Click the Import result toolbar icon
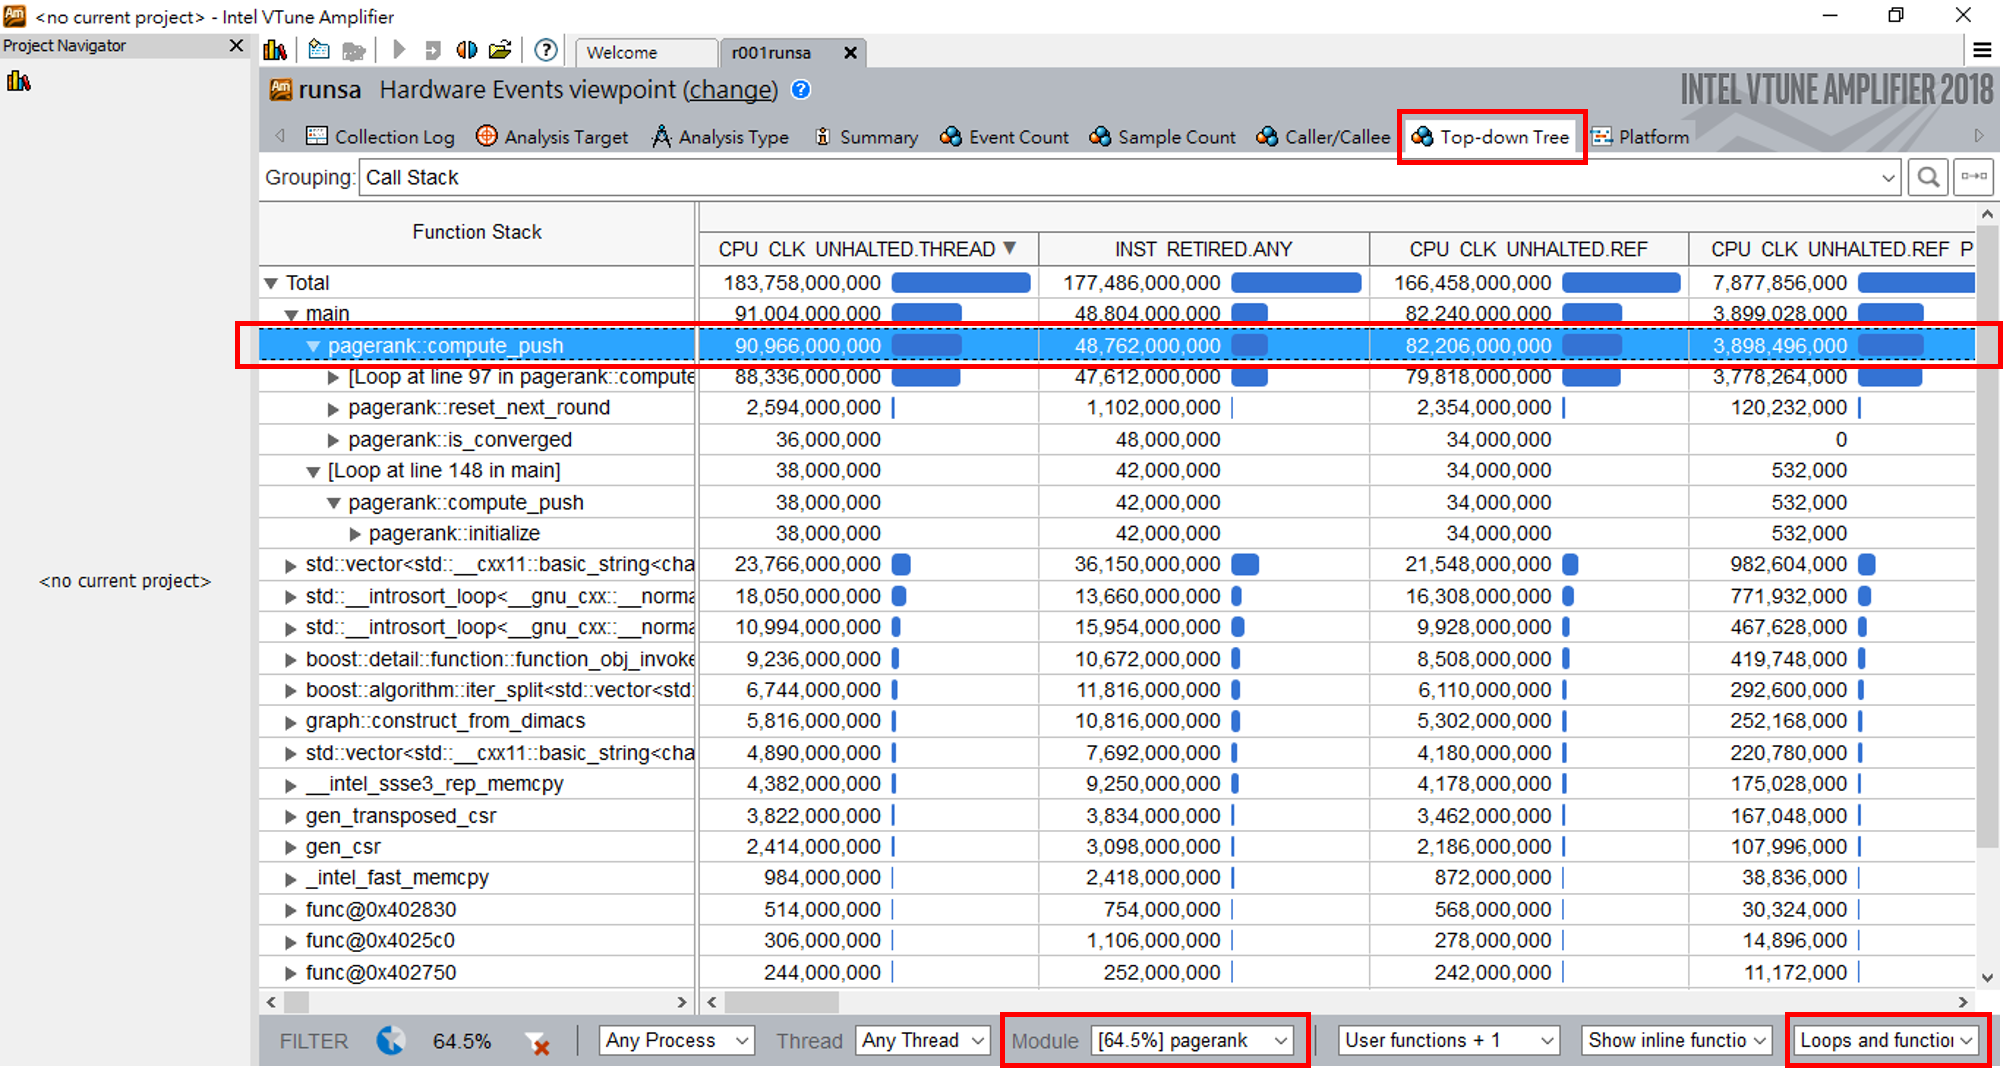The width and height of the screenshot is (2003, 1068). pos(433,51)
